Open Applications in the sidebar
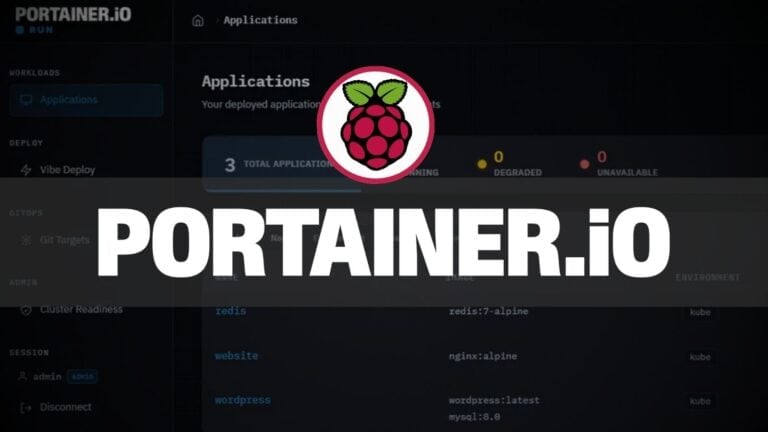The width and height of the screenshot is (768, 432). click(x=86, y=100)
